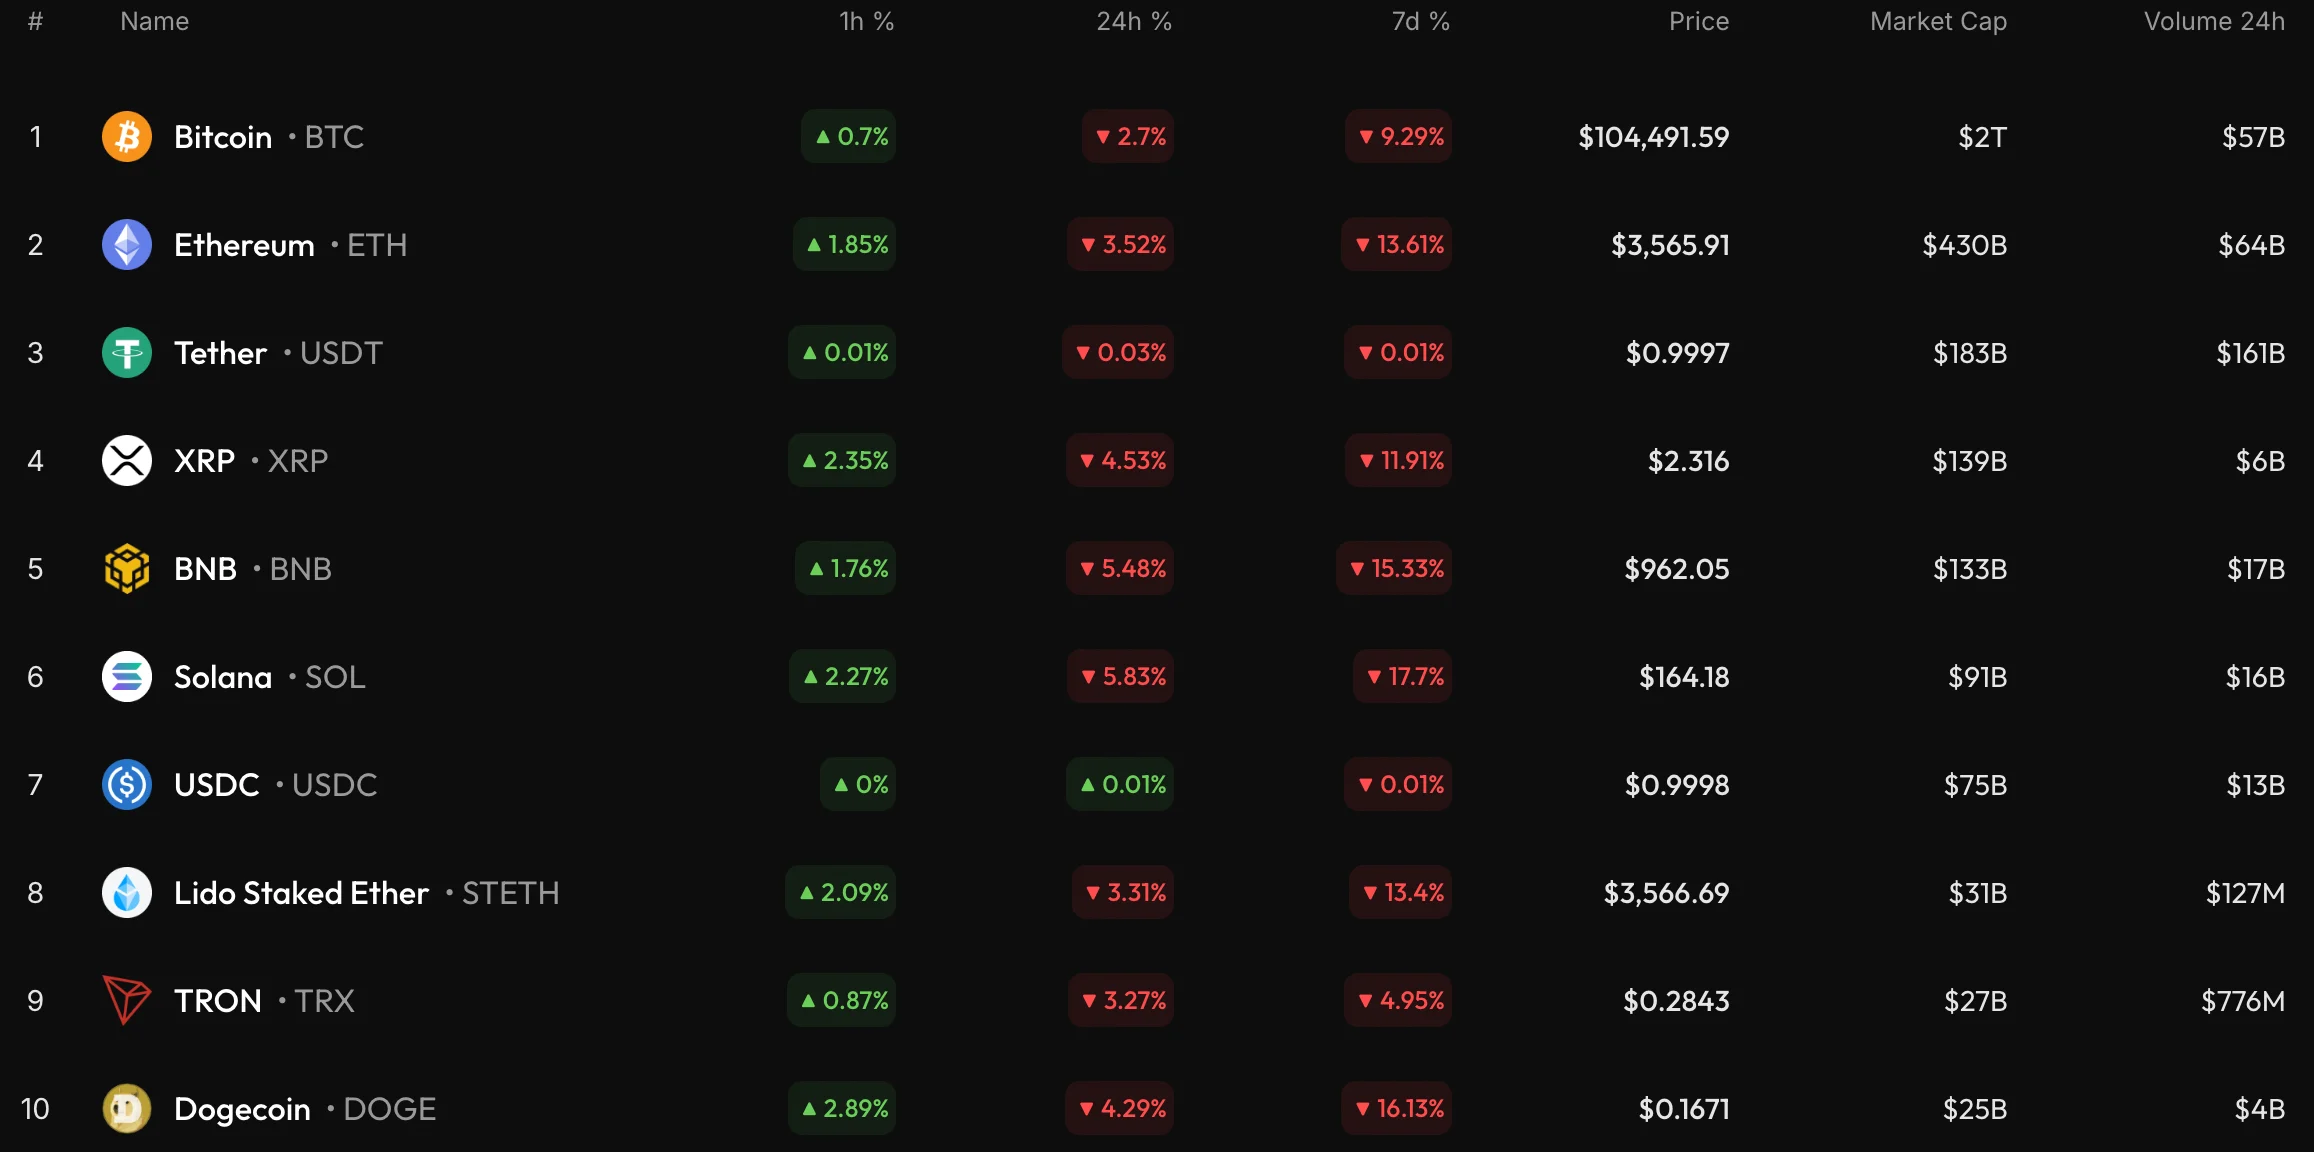Screen dimensions: 2314x1152
Task: Sort coins by Price column header
Action: (1698, 21)
